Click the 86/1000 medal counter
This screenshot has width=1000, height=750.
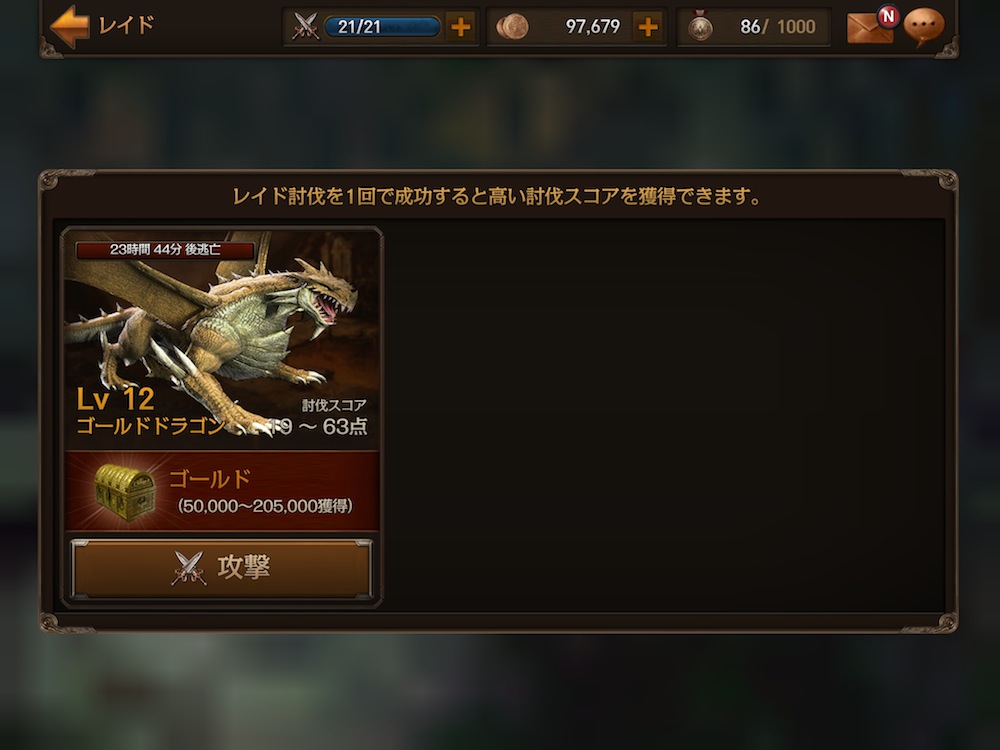[777, 27]
